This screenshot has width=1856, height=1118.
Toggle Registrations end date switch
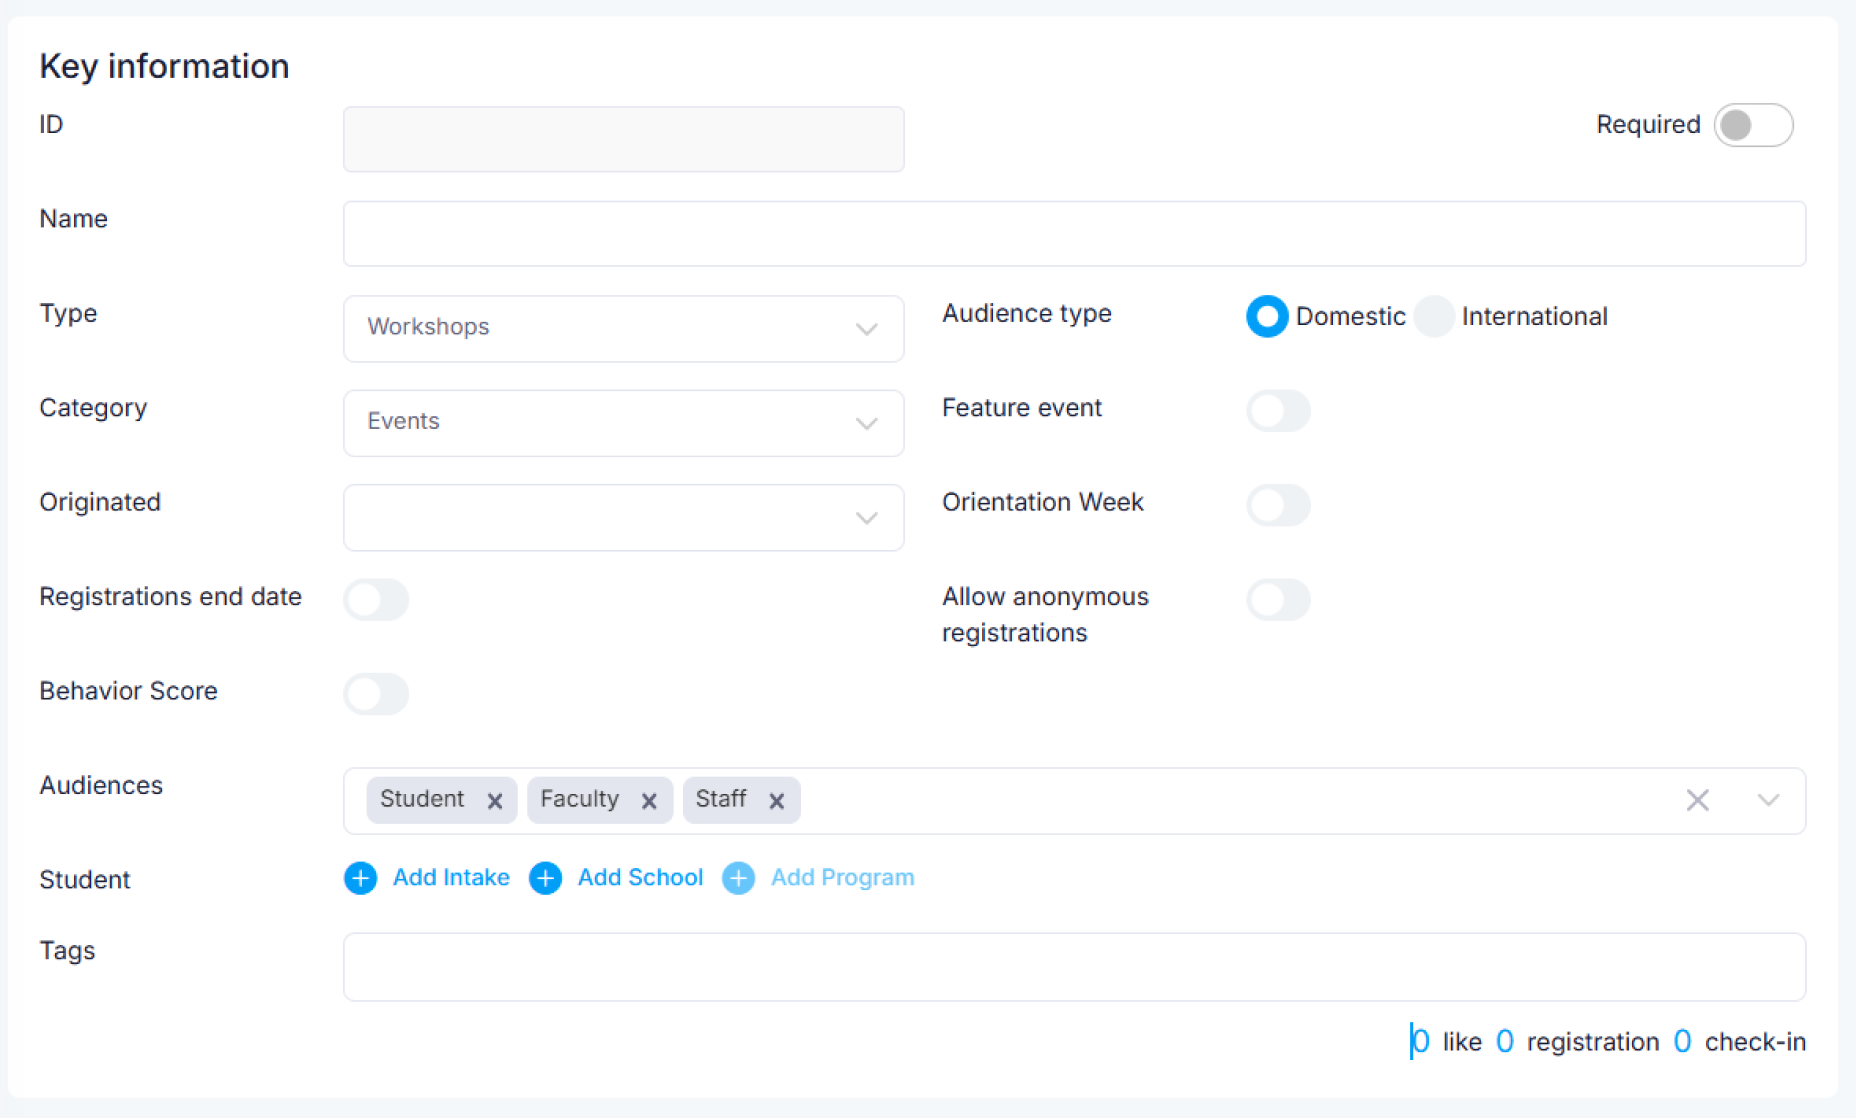click(x=376, y=600)
